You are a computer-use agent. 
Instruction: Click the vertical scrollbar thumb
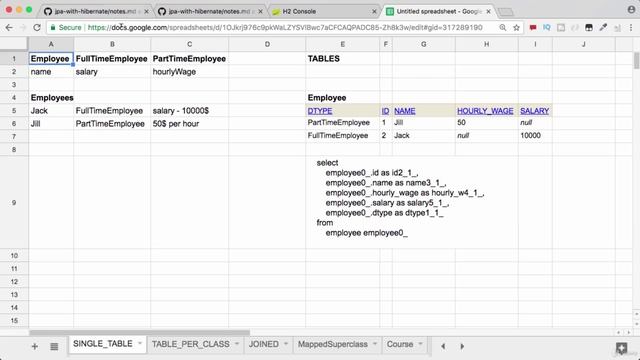tap(636, 60)
